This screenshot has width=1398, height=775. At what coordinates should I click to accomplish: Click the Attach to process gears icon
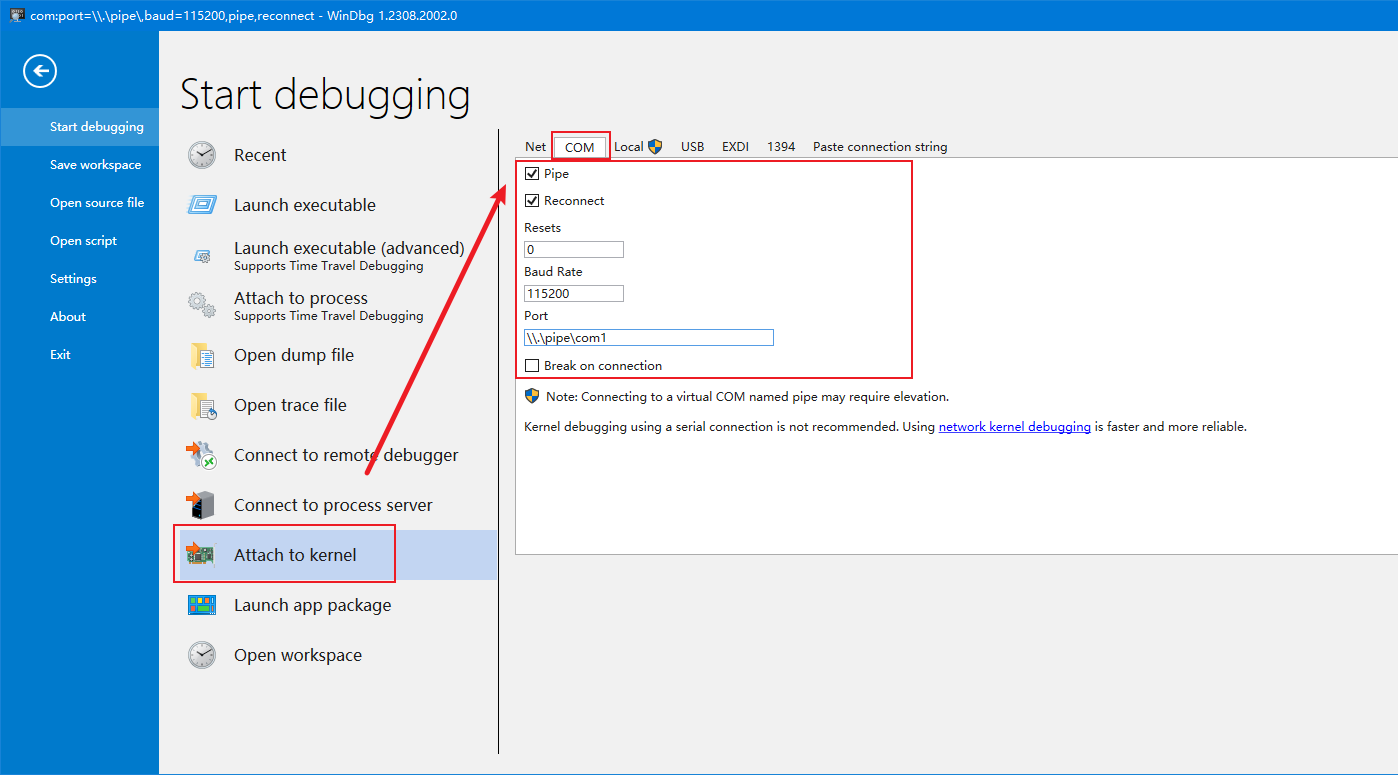click(x=202, y=305)
